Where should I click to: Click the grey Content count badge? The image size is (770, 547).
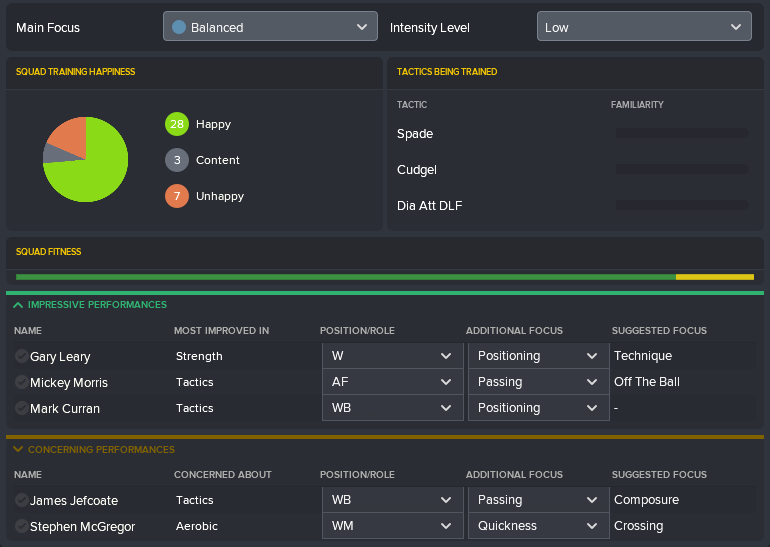177,160
